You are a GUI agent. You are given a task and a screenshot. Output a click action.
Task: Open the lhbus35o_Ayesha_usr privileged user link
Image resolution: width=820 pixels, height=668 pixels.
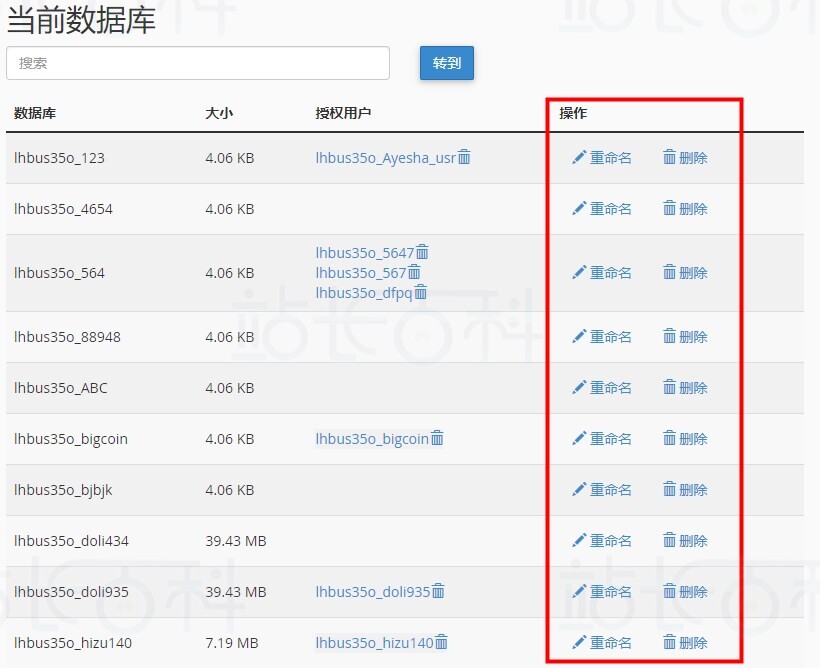(388, 157)
